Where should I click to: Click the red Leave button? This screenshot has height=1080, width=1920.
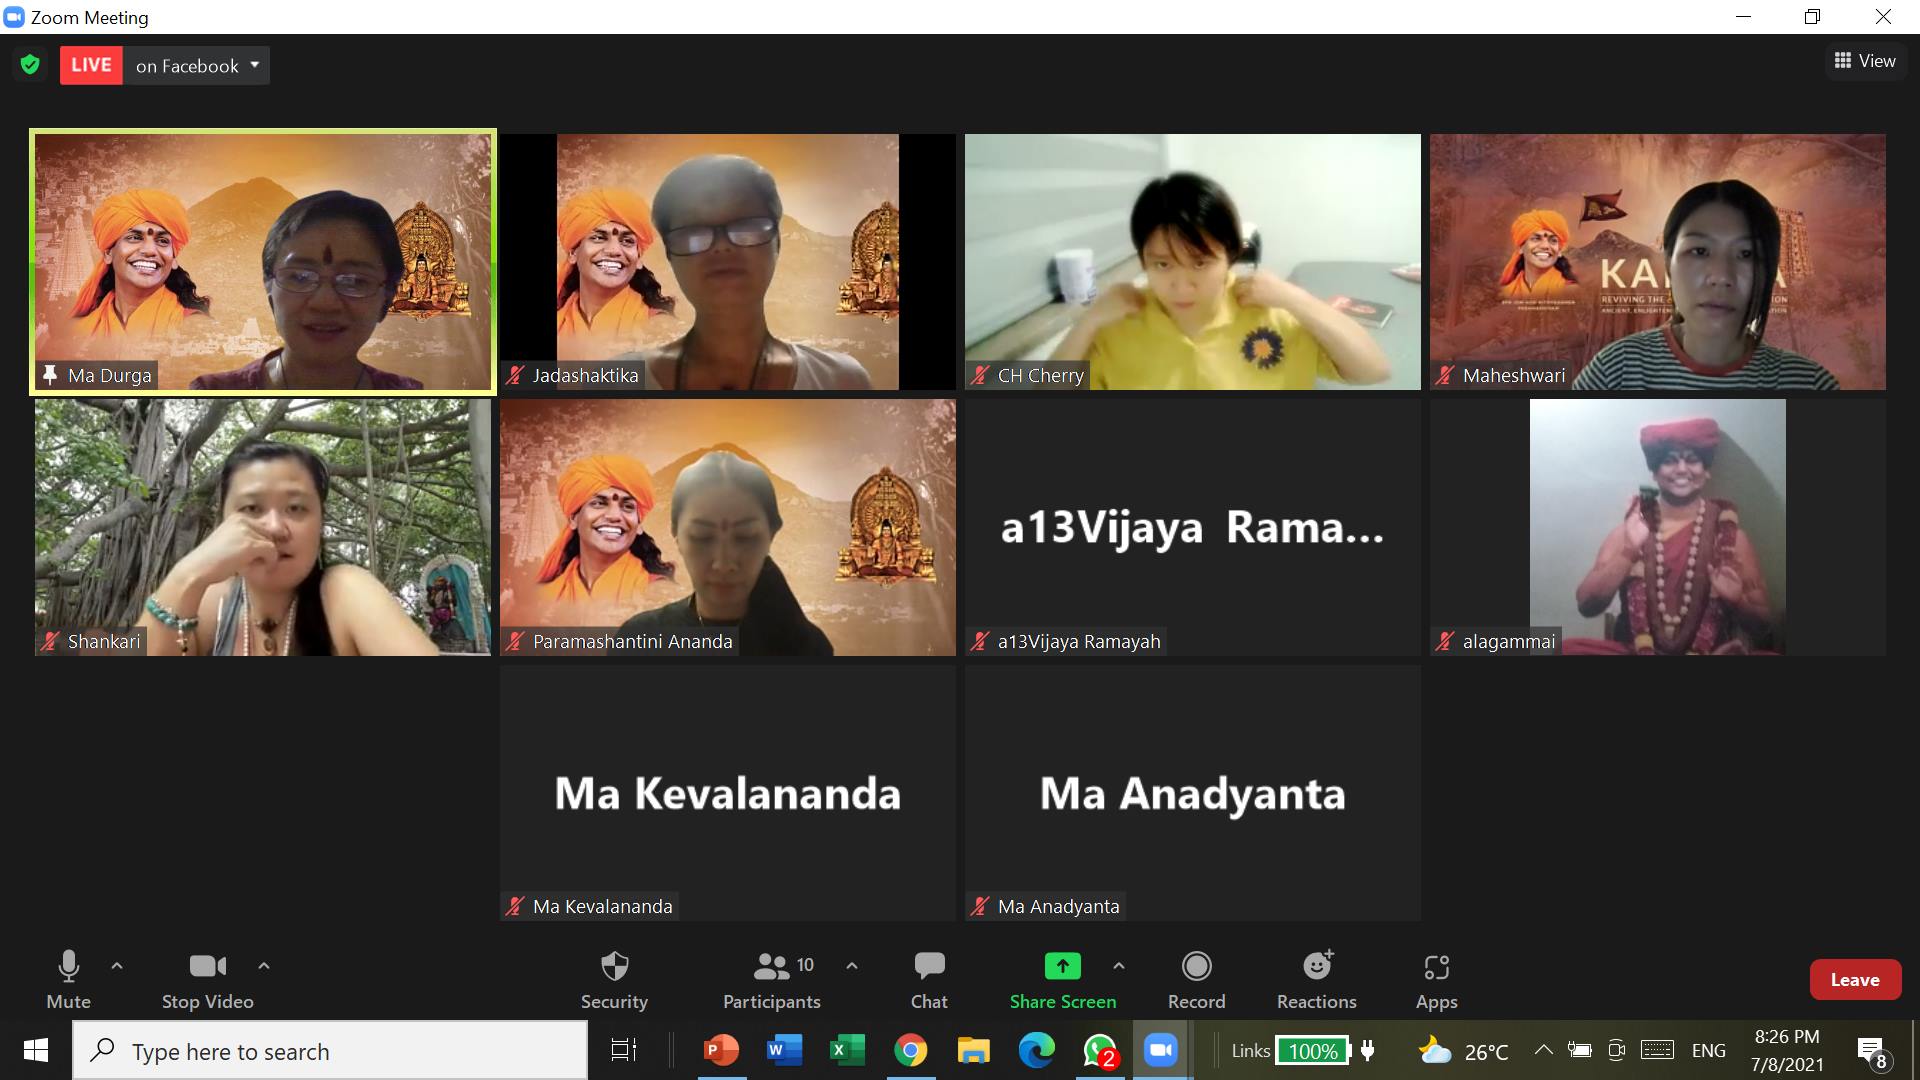(1854, 980)
